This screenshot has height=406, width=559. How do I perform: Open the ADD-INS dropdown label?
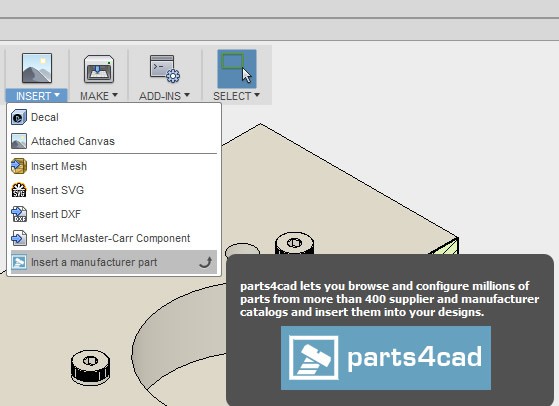click(164, 96)
